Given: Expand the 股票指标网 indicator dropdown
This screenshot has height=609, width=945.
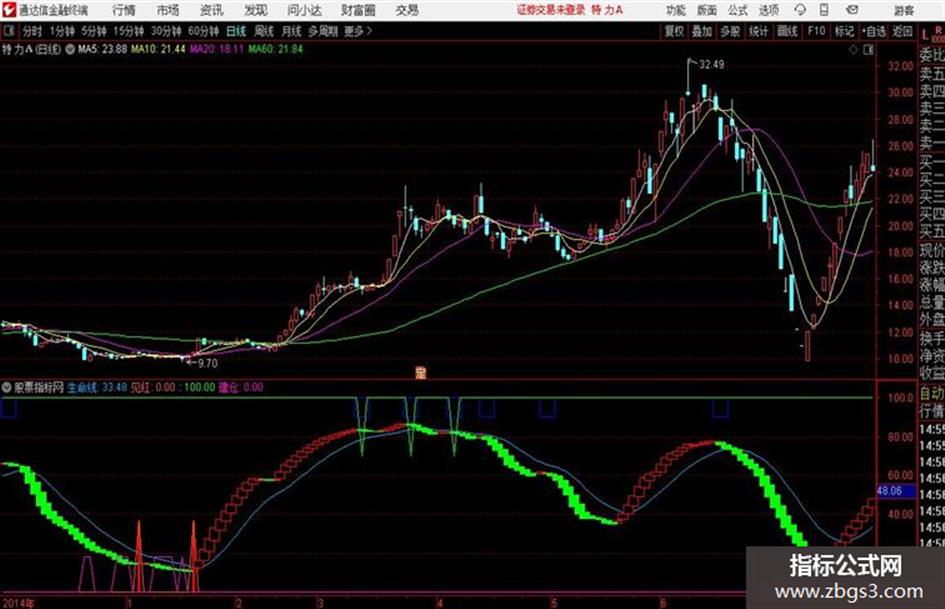Looking at the screenshot, I should [7, 388].
